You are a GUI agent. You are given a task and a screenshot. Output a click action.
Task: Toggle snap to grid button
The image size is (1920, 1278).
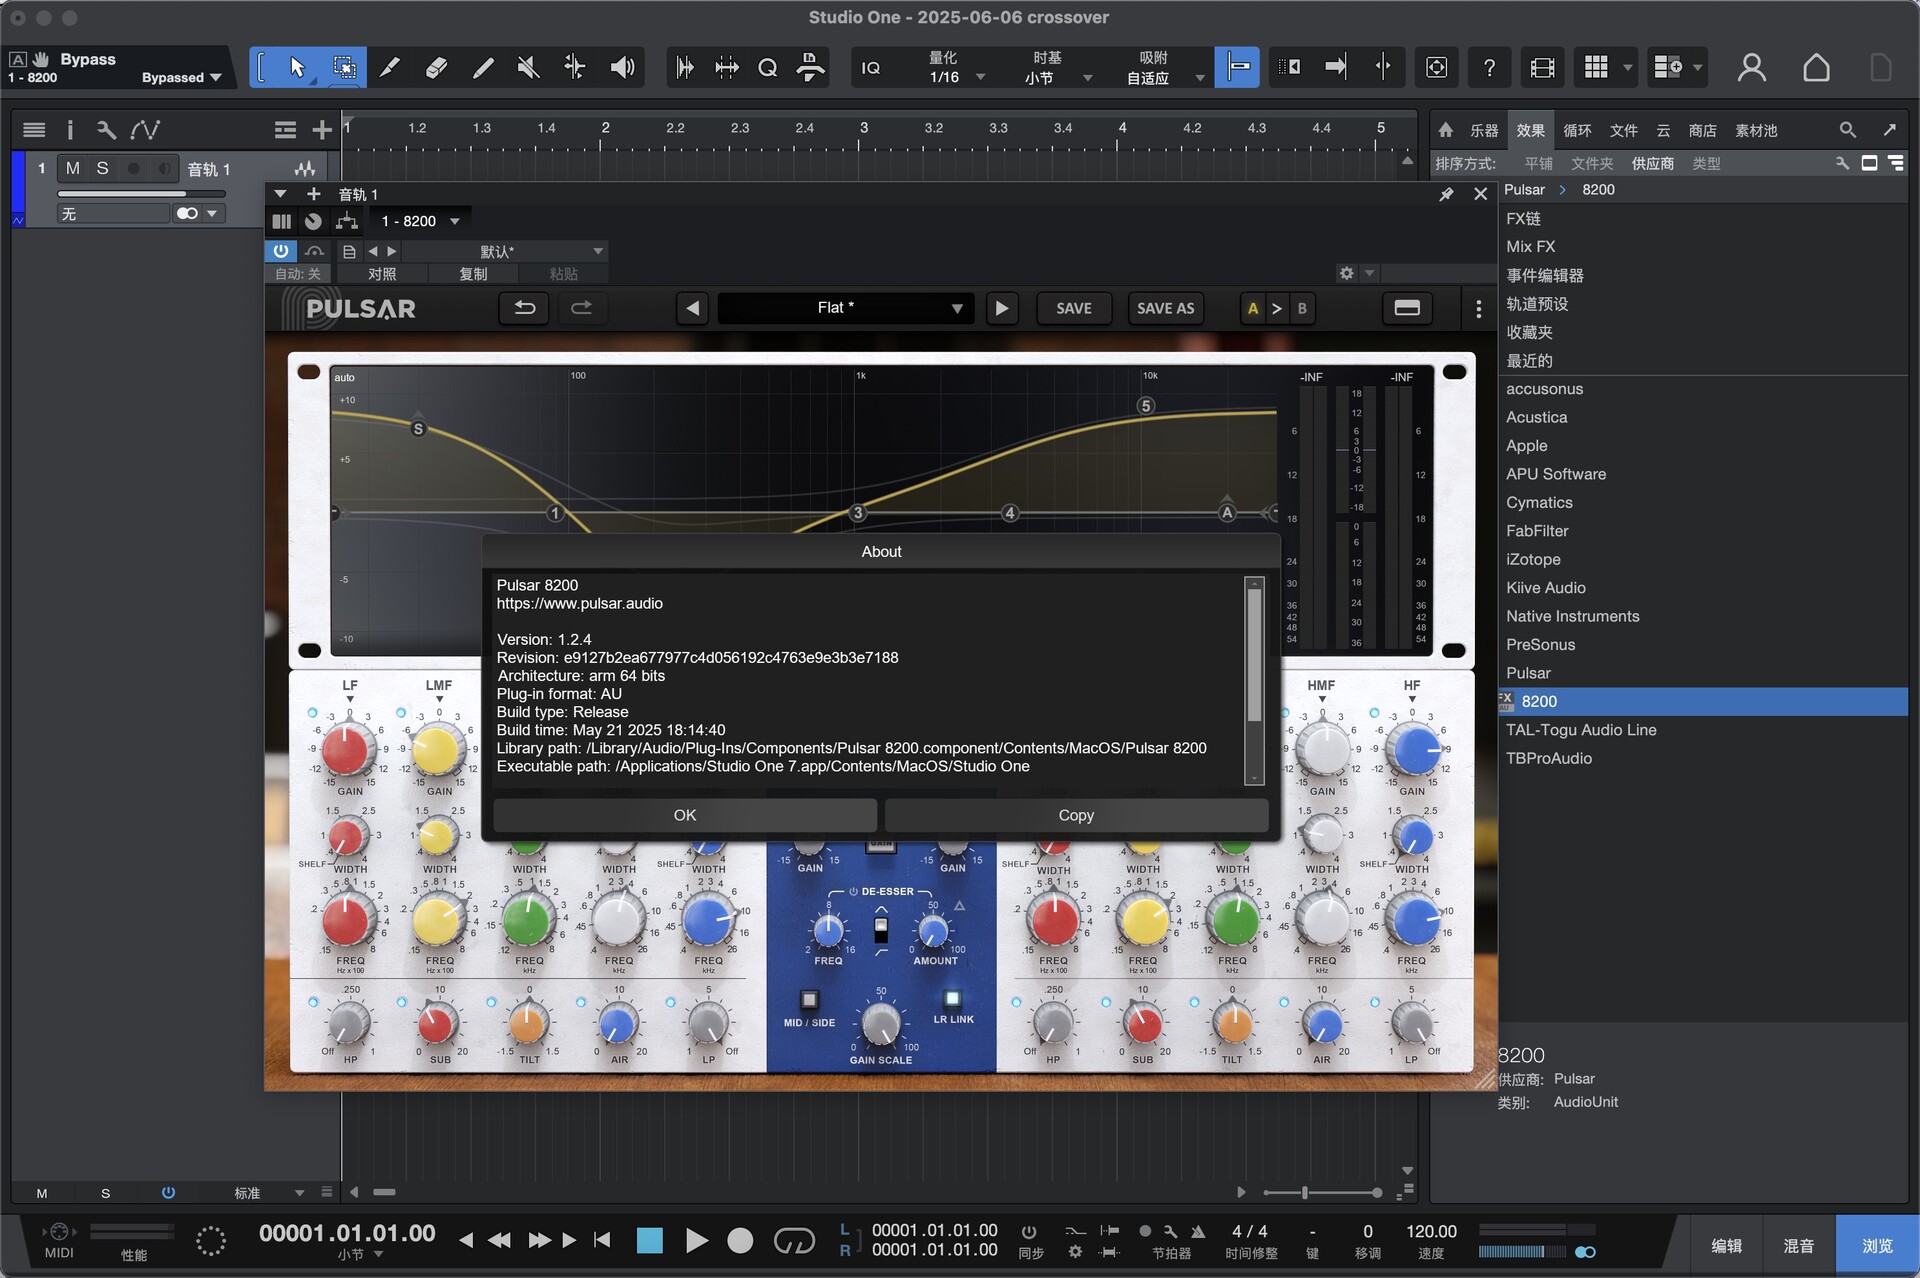click(1237, 67)
